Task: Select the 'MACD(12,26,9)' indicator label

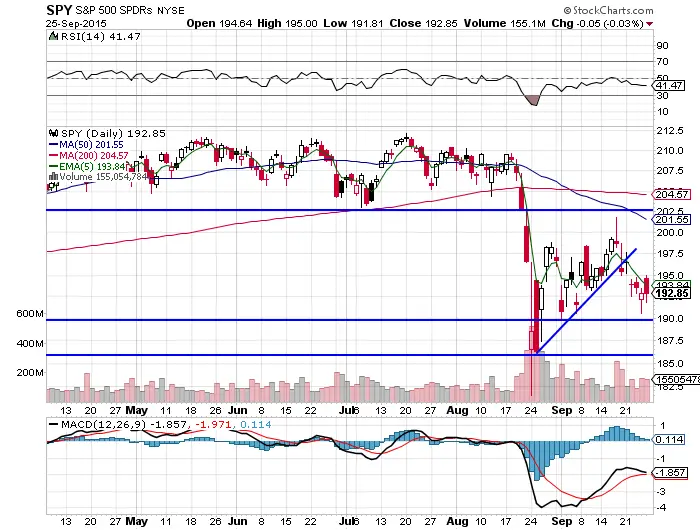Action: (x=104, y=424)
